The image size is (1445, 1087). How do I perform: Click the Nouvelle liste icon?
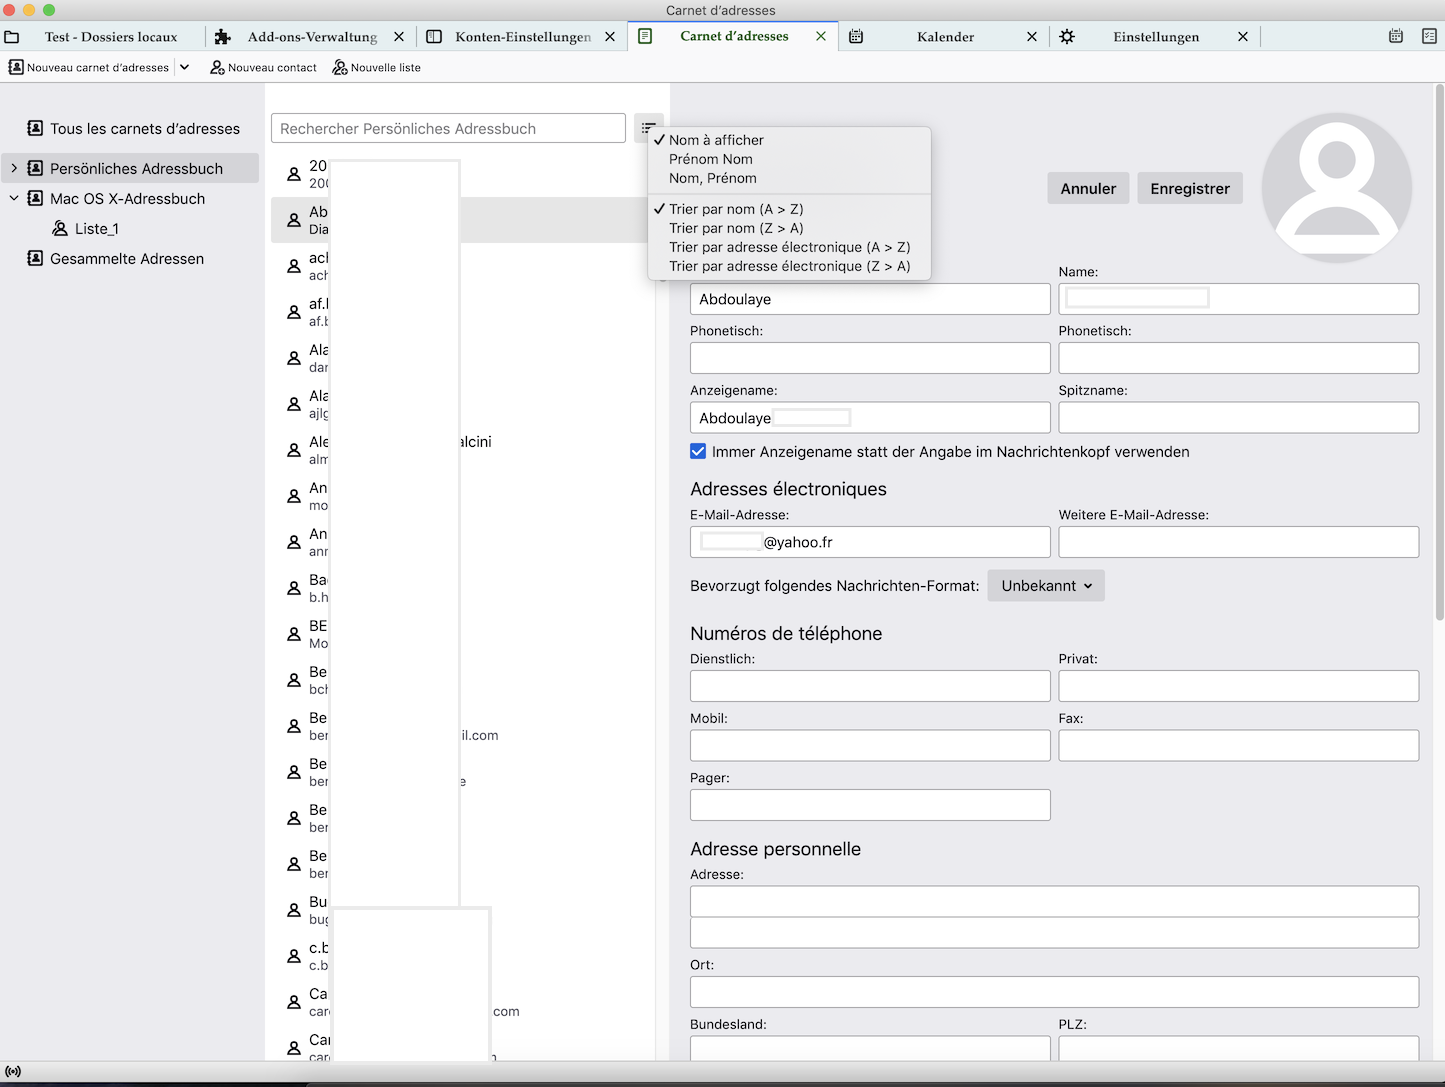tap(340, 68)
